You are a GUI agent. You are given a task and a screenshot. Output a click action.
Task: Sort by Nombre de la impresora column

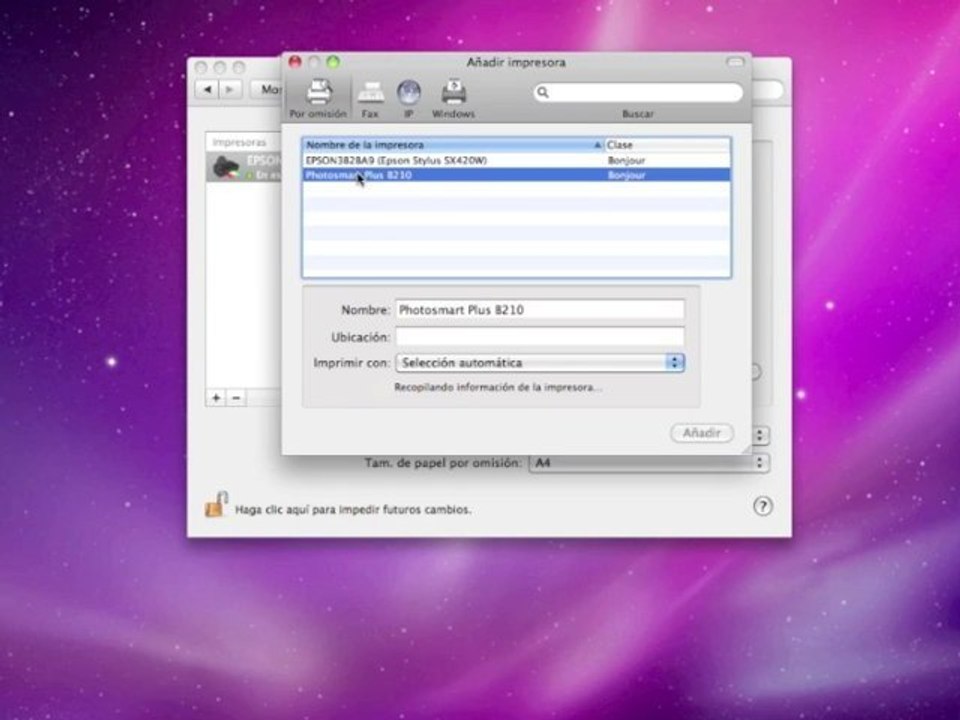[453, 145]
